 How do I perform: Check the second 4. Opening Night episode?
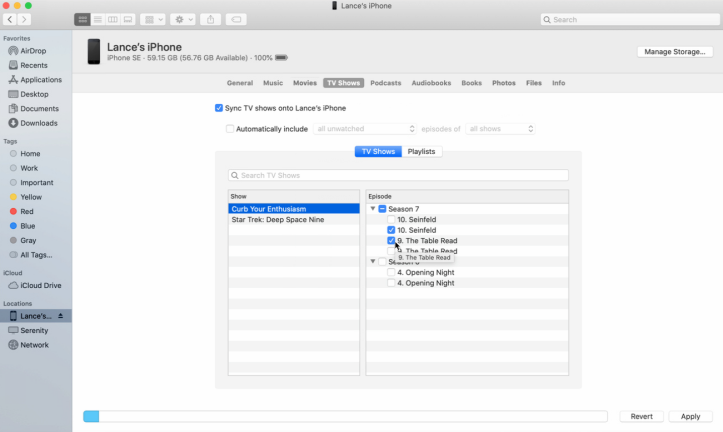[x=391, y=283]
